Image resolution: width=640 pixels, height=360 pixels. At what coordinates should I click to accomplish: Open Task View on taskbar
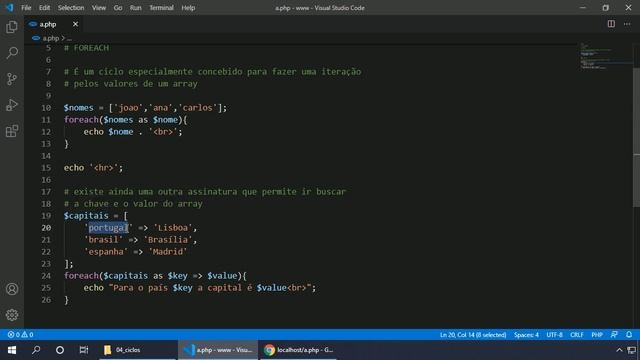click(84, 350)
